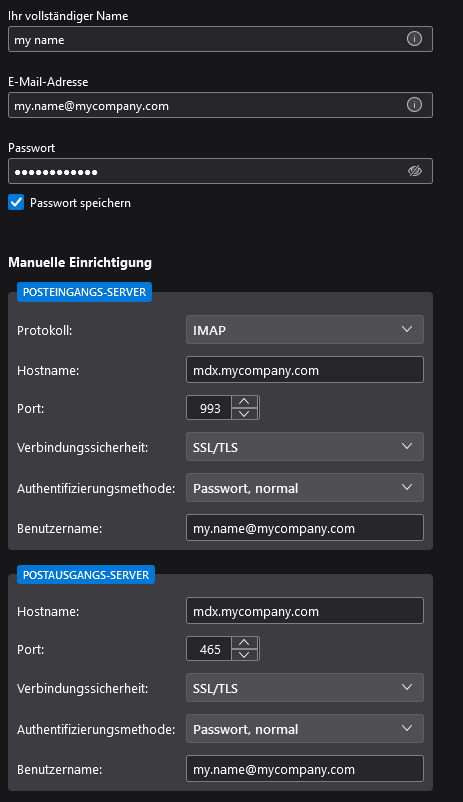
Task: Open outgoing Authentifizierungsmethode dropdown
Action: tap(305, 729)
